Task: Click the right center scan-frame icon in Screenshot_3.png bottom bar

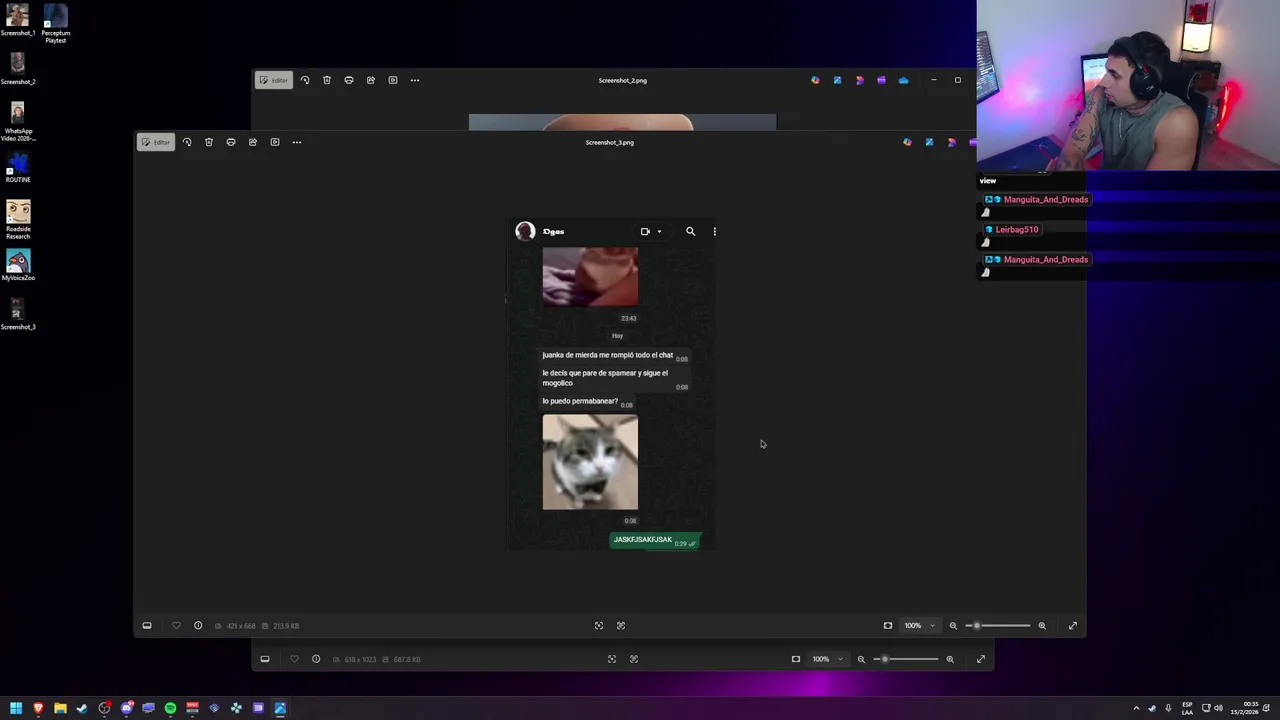Action: click(x=621, y=626)
